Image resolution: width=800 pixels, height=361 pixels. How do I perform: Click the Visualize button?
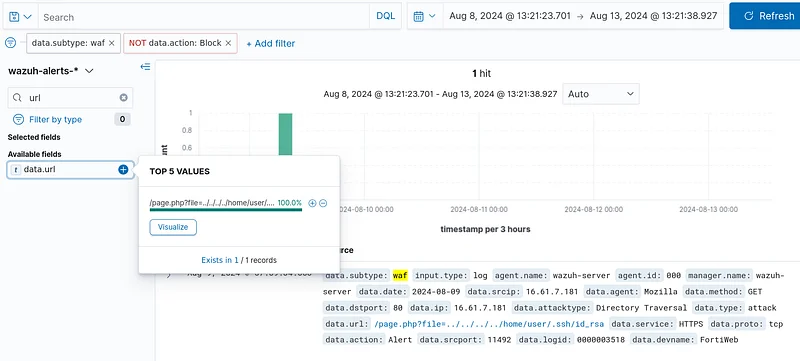pyautogui.click(x=173, y=227)
